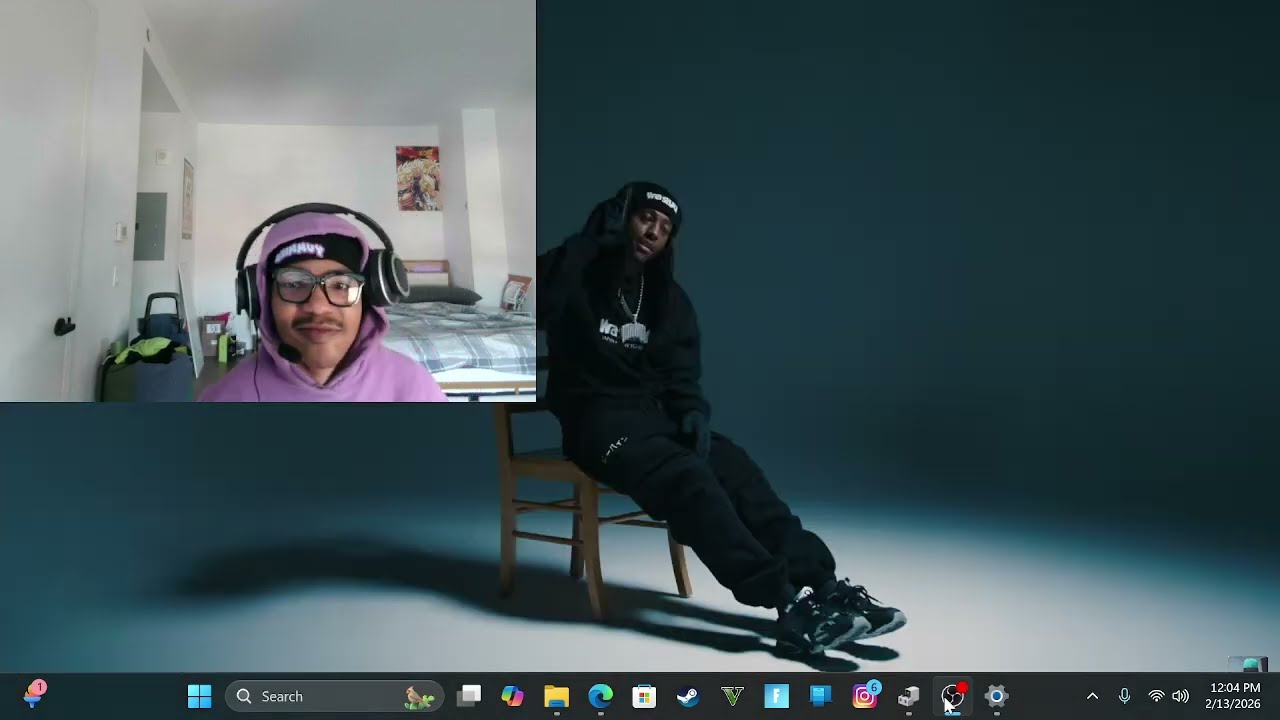Image resolution: width=1280 pixels, height=720 pixels.
Task: Open the grey blocks app icon
Action: 909,696
